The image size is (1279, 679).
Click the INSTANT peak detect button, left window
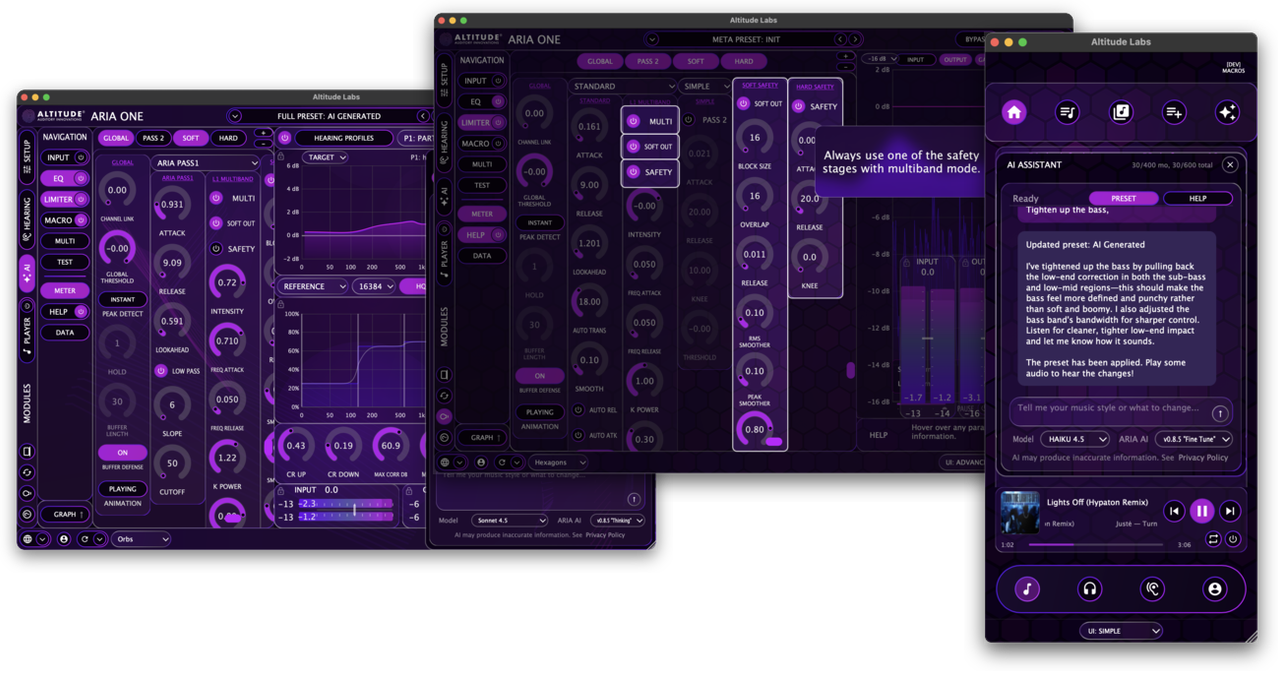tap(122, 299)
